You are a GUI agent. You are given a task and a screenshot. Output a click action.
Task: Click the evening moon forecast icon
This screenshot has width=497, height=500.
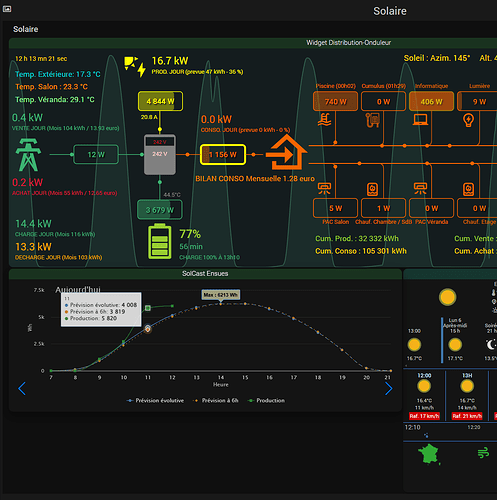(x=491, y=345)
